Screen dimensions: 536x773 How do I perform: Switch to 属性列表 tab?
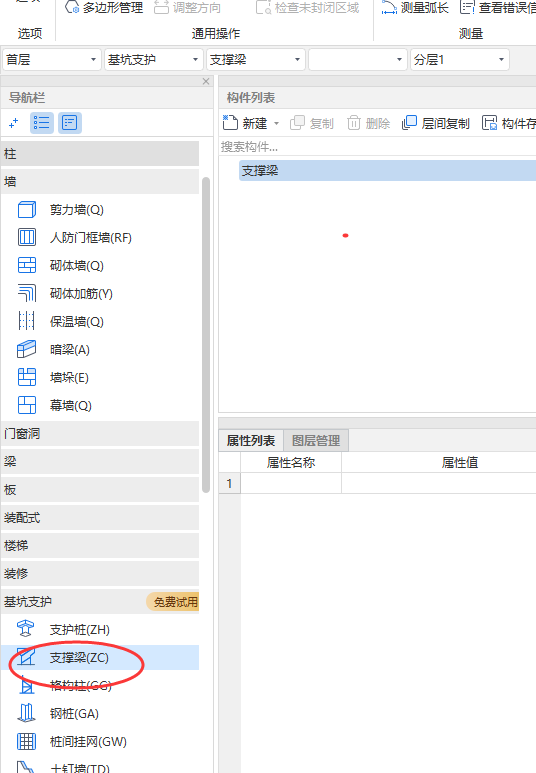pyautogui.click(x=251, y=440)
